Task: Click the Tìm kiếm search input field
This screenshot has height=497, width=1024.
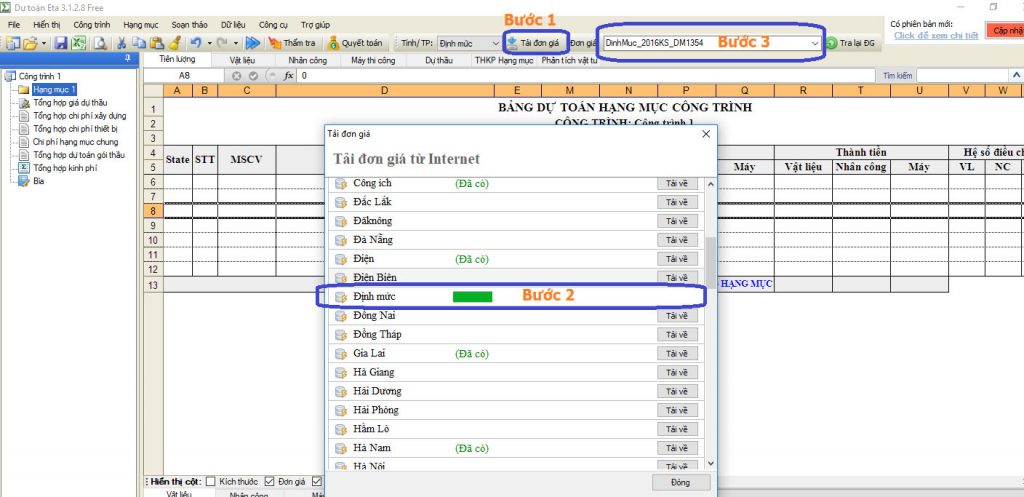Action: (961, 76)
